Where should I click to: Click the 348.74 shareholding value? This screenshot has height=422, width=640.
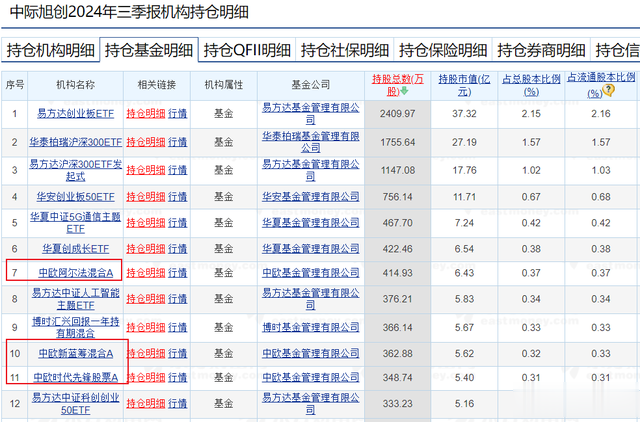398,378
